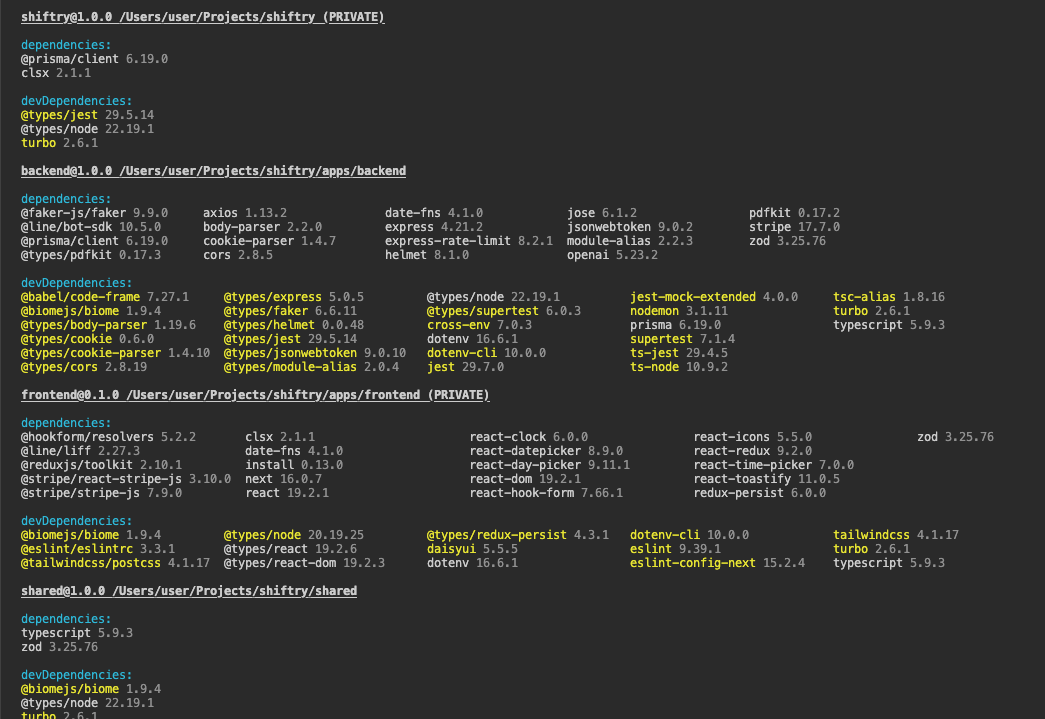Screen dimensions: 1045x719
Task: Click the 'module-alias 2.2.3' entry
Action: 630,241
